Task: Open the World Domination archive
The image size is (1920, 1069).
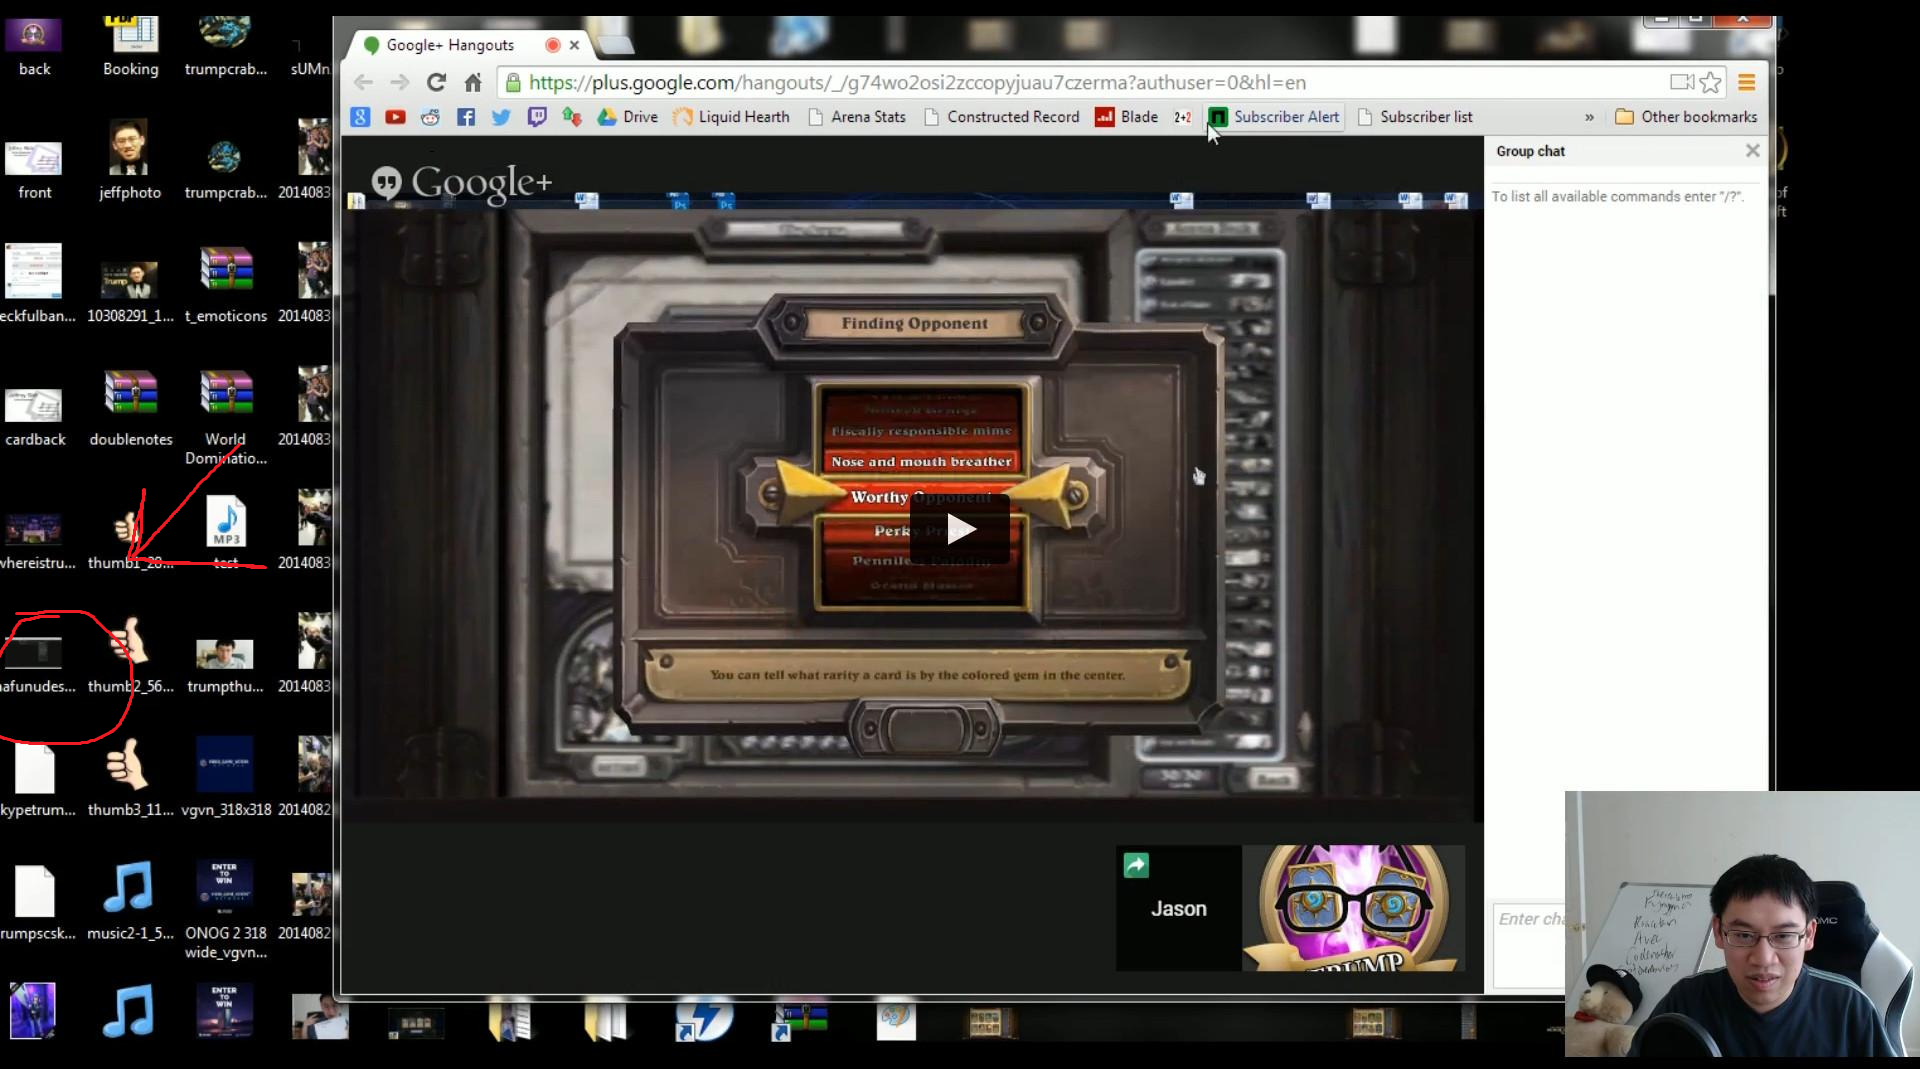Action: [x=226, y=418]
